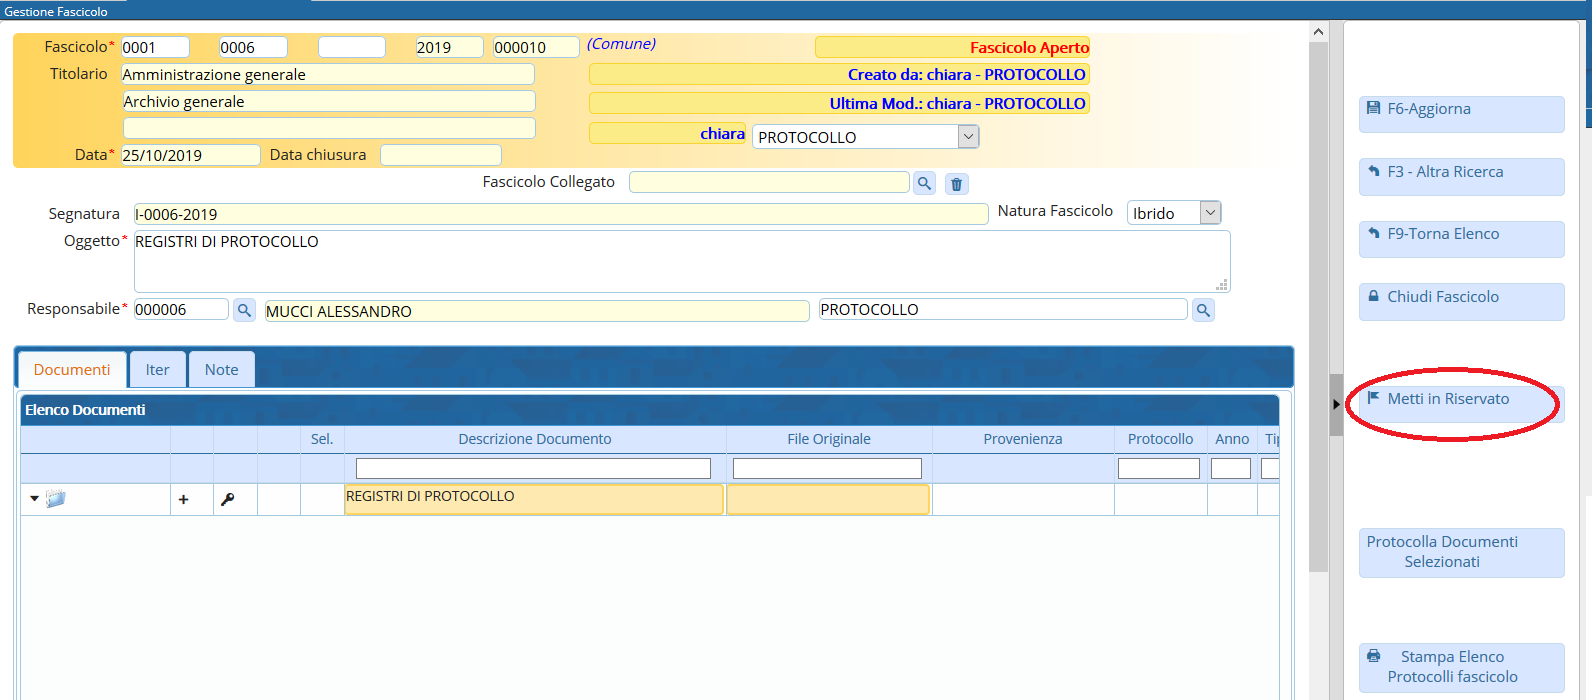
Task: Click the Chiudi Fascicolo button
Action: coord(1460,298)
